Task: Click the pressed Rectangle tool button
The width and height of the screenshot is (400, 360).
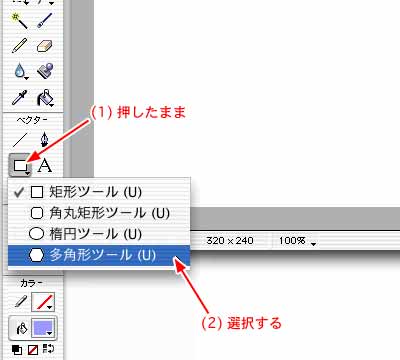Action: (x=20, y=165)
